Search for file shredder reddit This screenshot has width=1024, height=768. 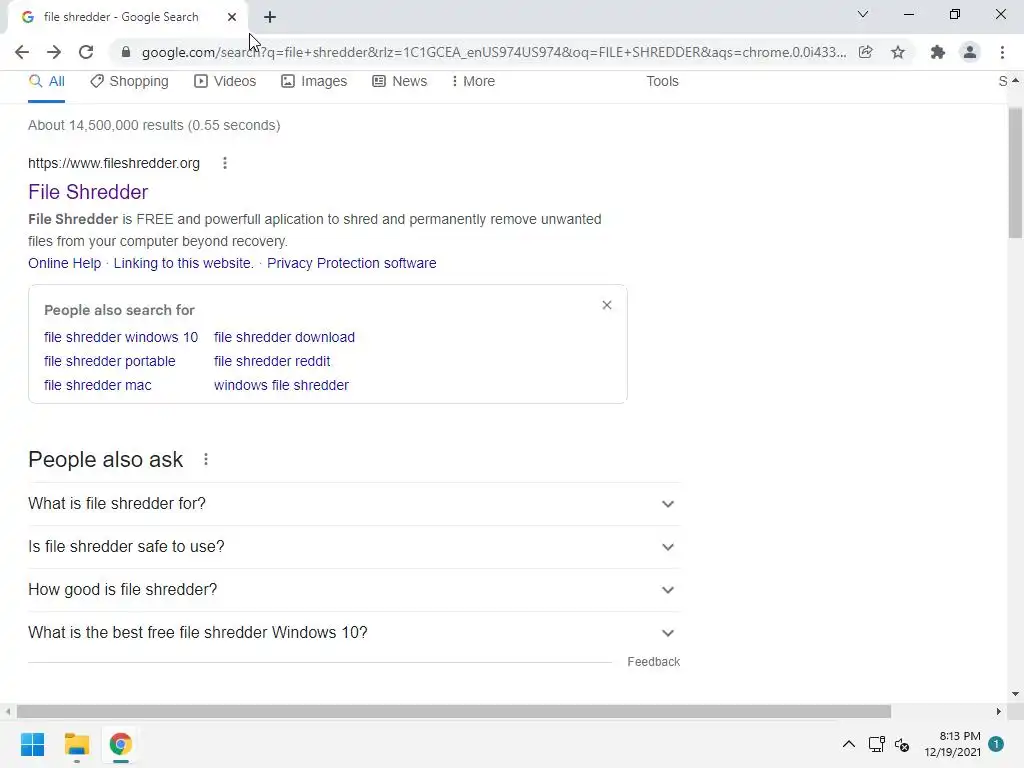[272, 361]
